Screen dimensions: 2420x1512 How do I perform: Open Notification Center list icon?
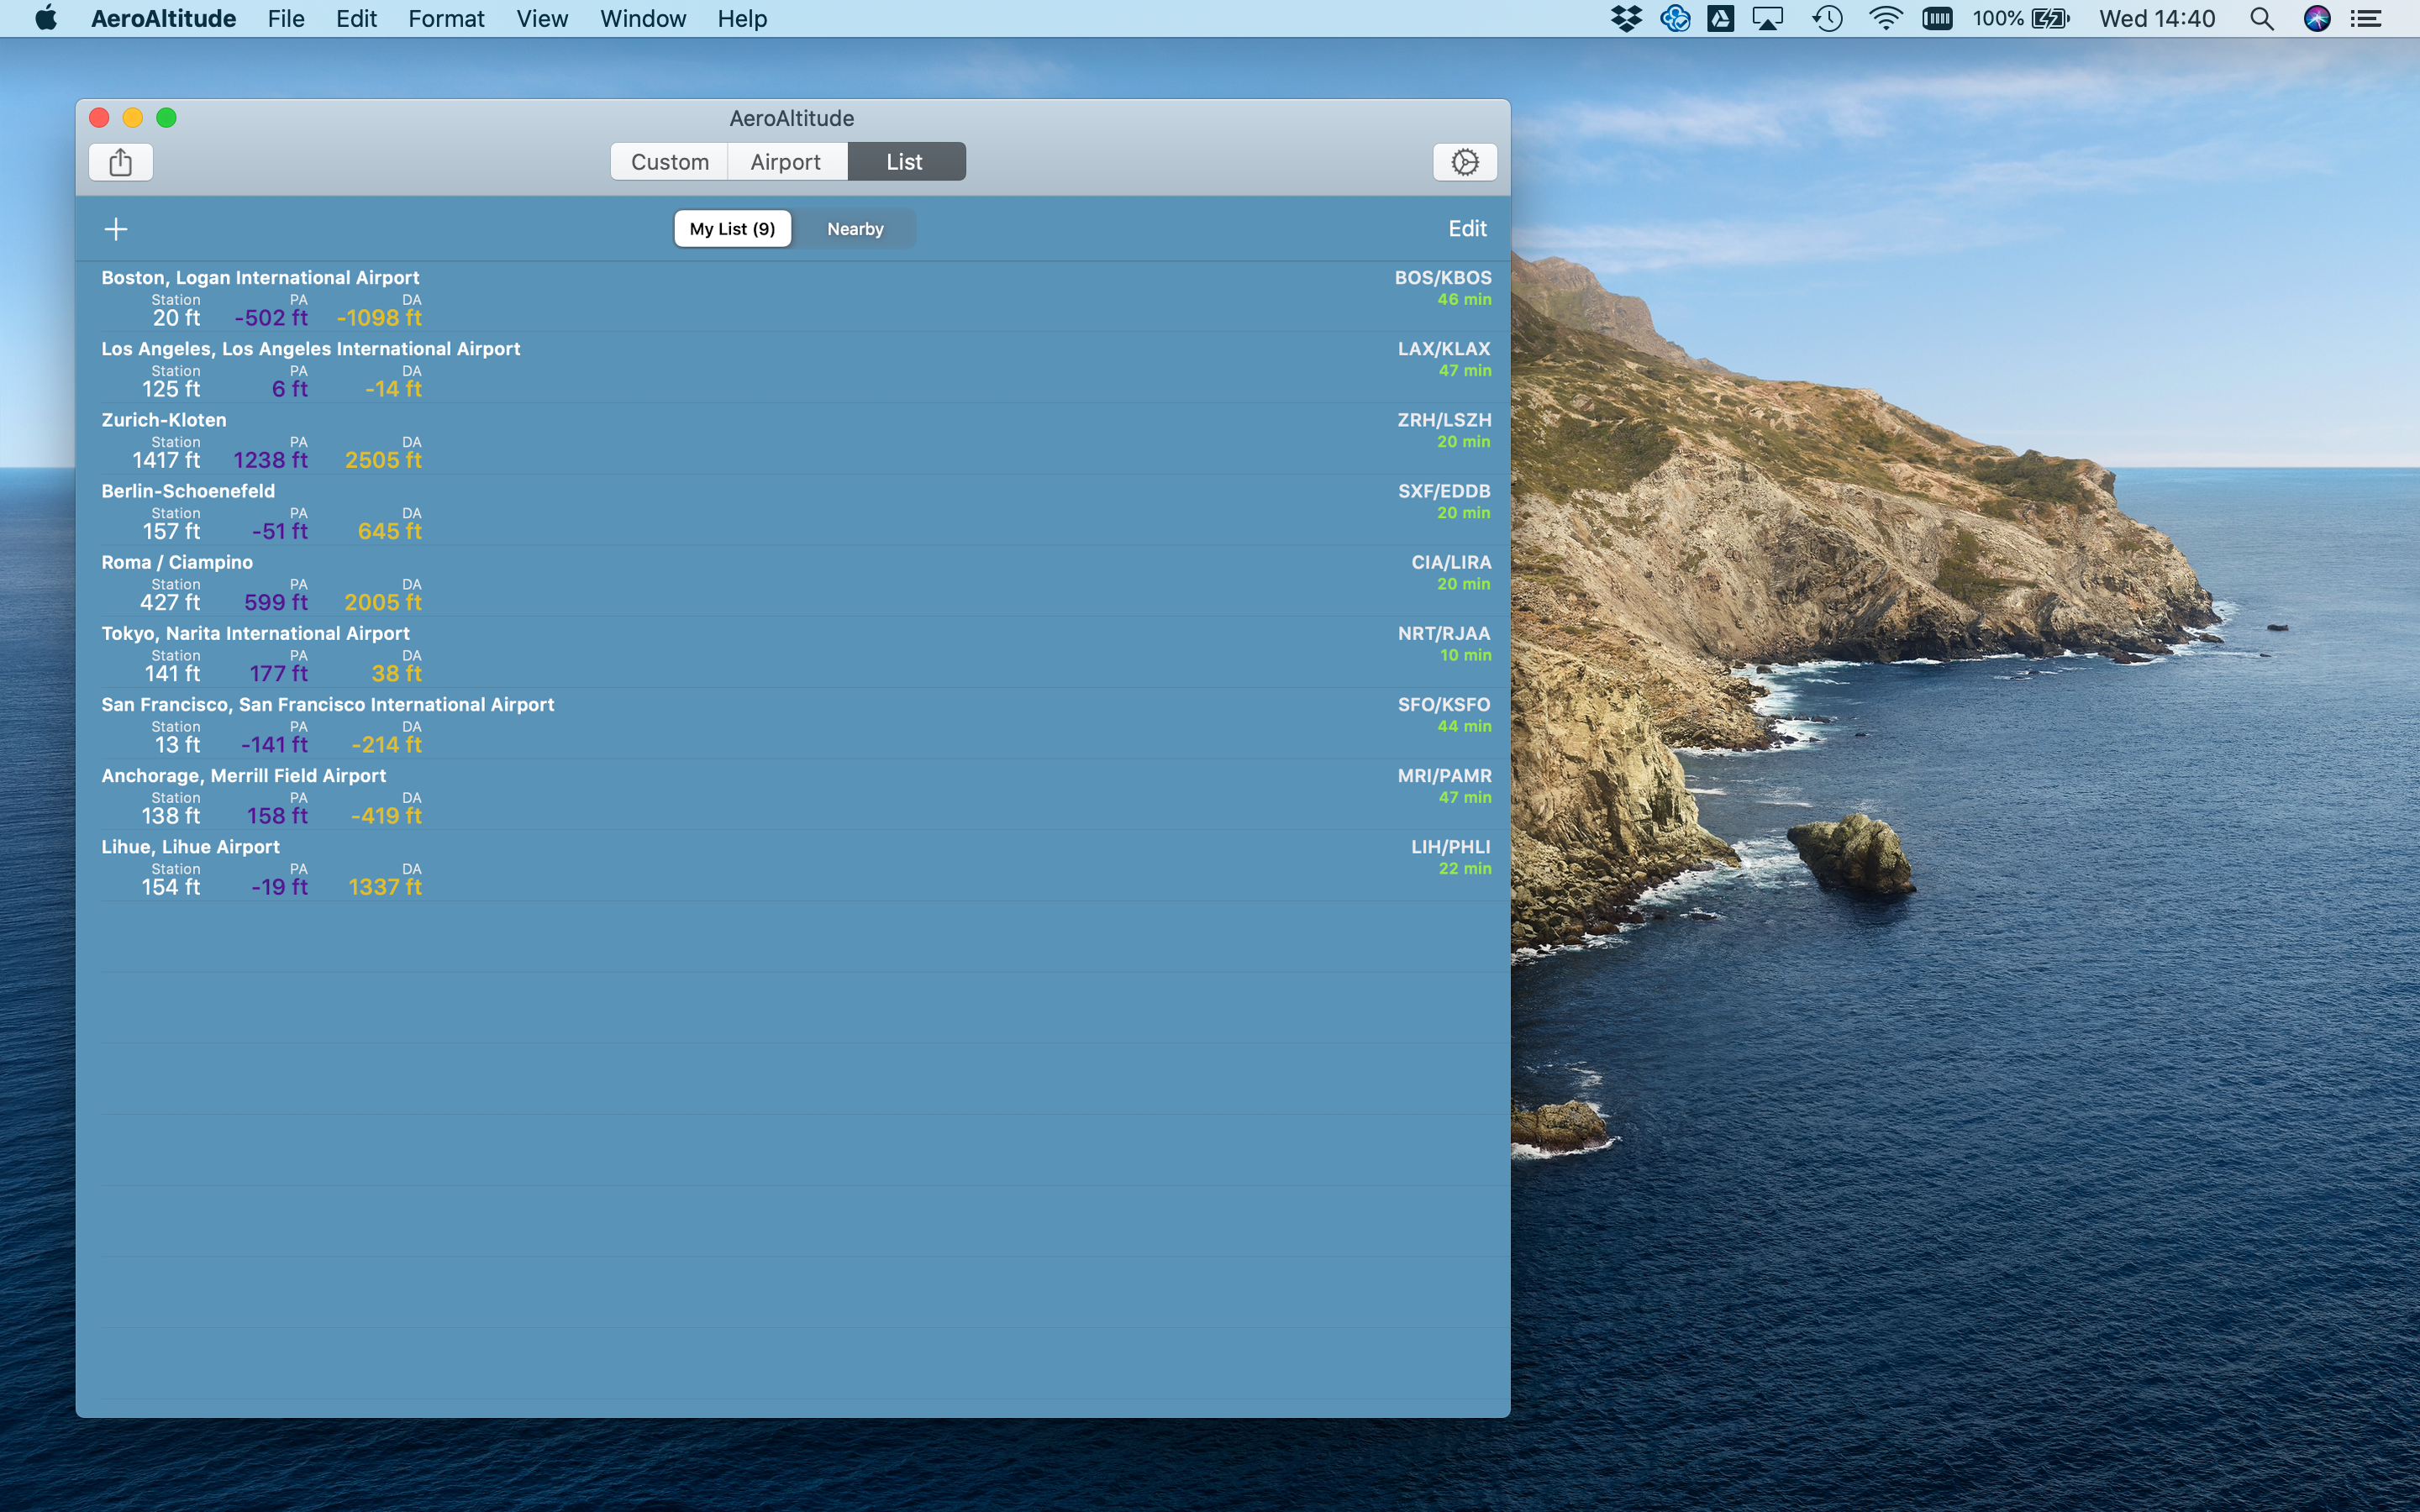[x=2366, y=18]
